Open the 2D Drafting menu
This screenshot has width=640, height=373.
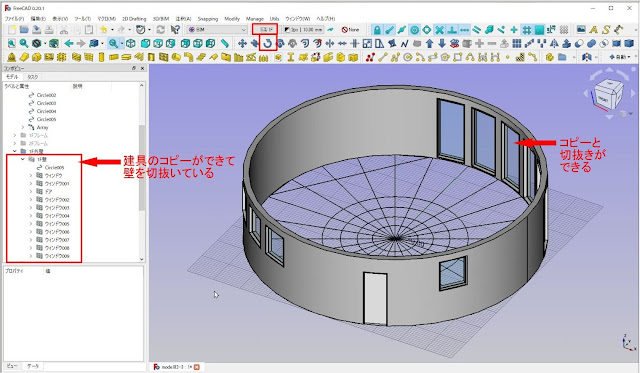point(134,19)
